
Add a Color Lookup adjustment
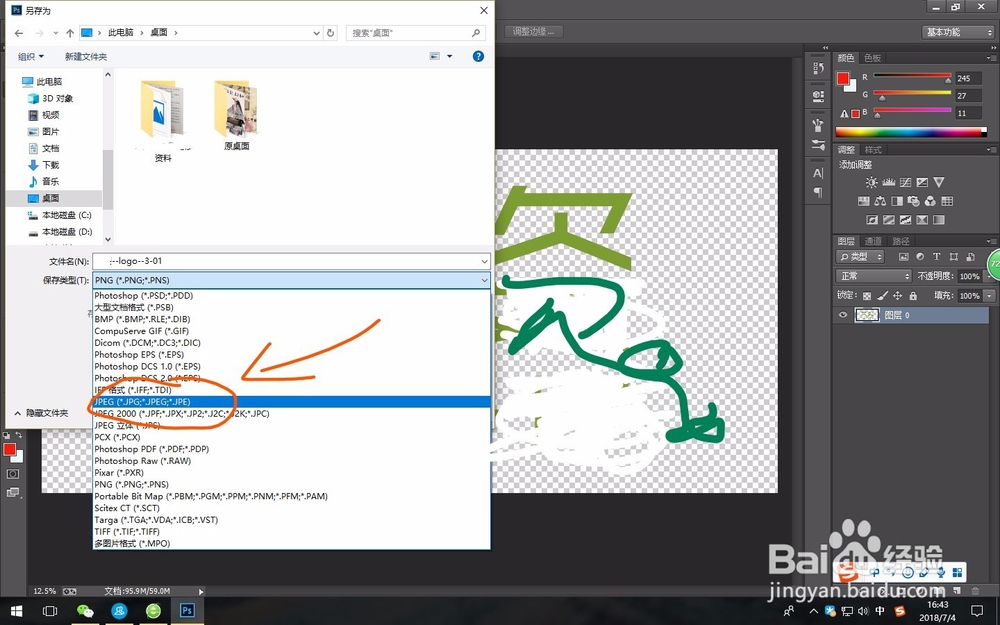coord(947,201)
